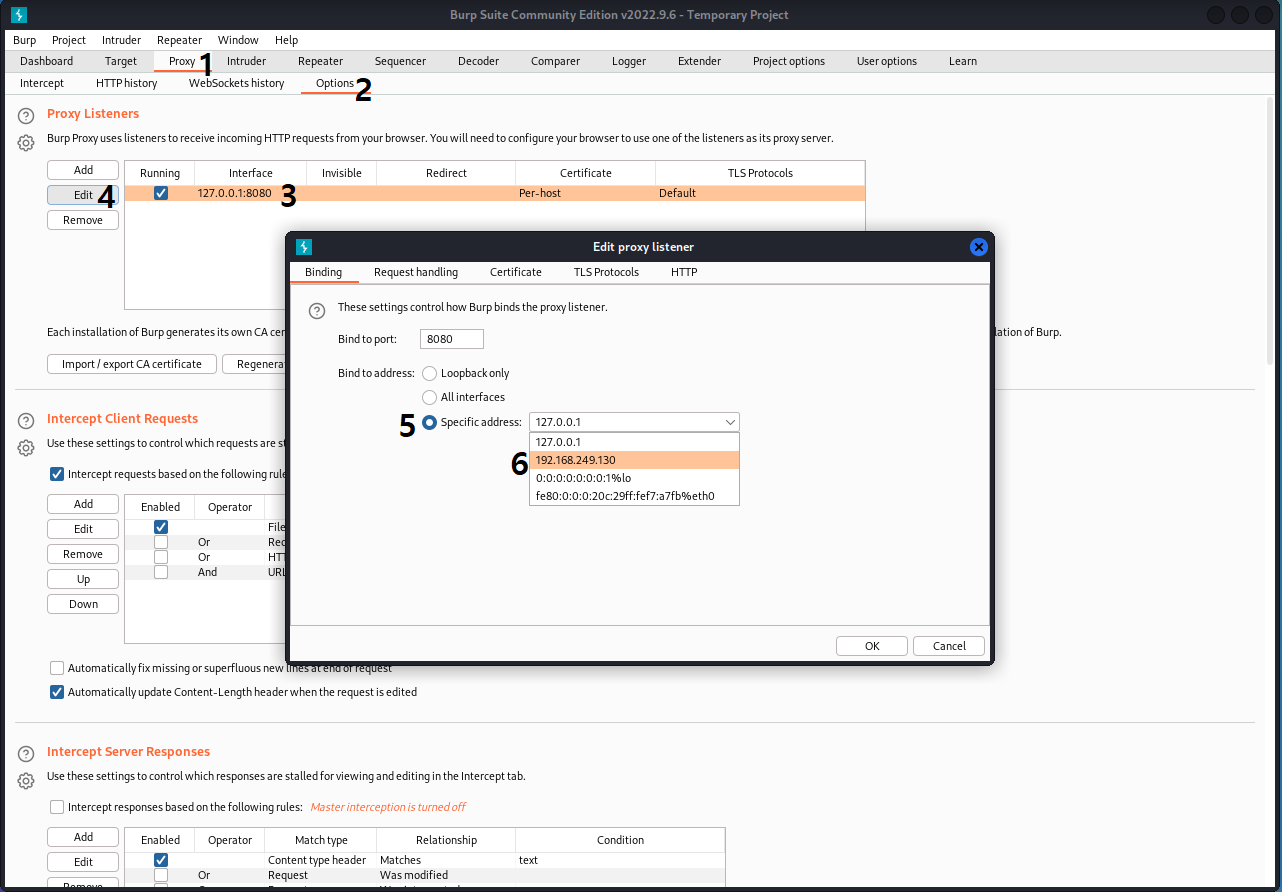Switch to Extender tab
1282x892 pixels.
pyautogui.click(x=699, y=61)
